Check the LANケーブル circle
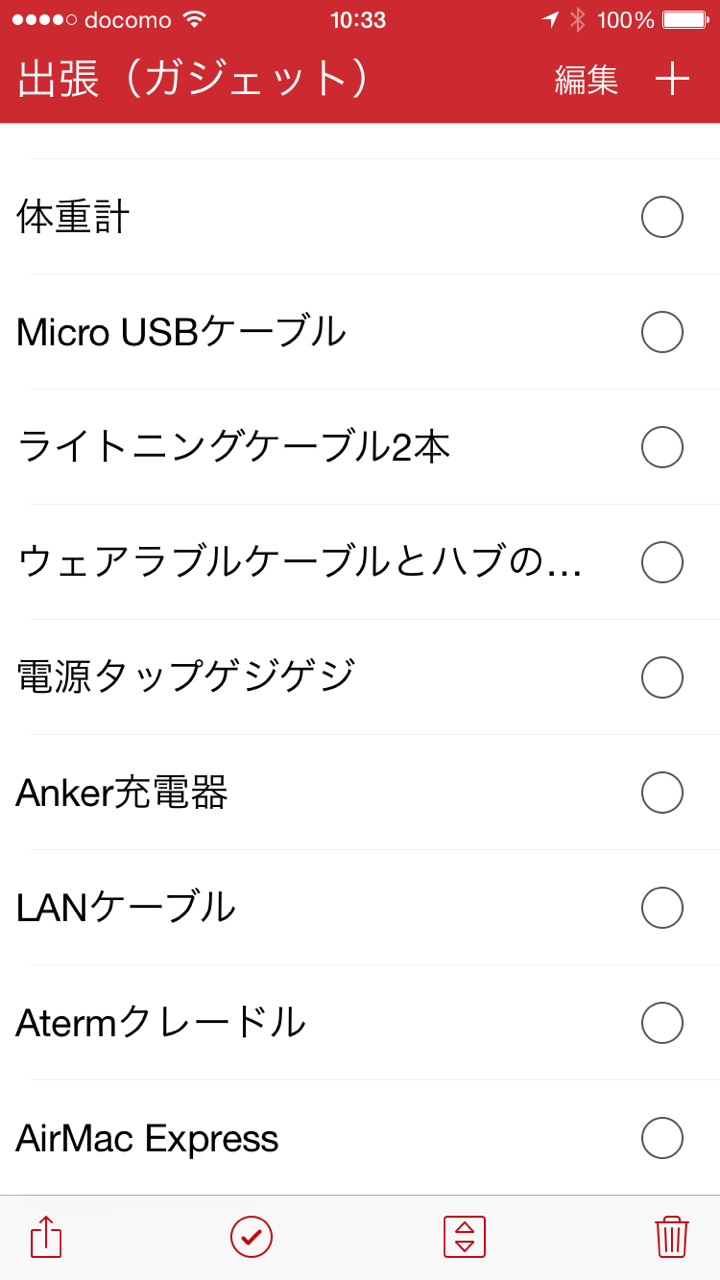Screen dimensions: 720x1280 click(x=662, y=908)
